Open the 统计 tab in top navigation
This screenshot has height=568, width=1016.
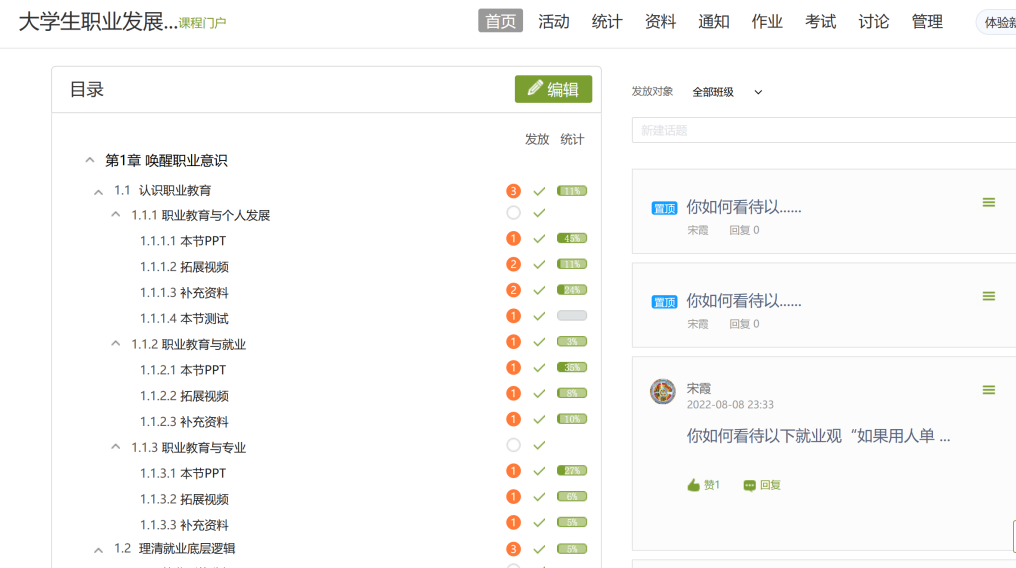606,21
